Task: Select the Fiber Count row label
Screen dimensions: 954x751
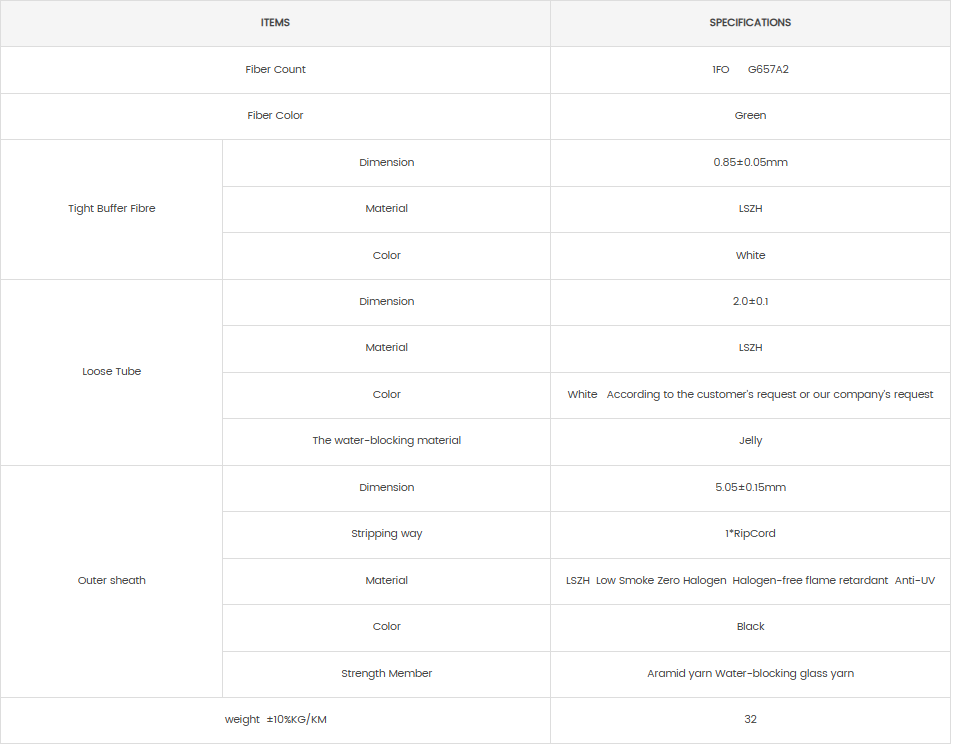Action: click(275, 69)
